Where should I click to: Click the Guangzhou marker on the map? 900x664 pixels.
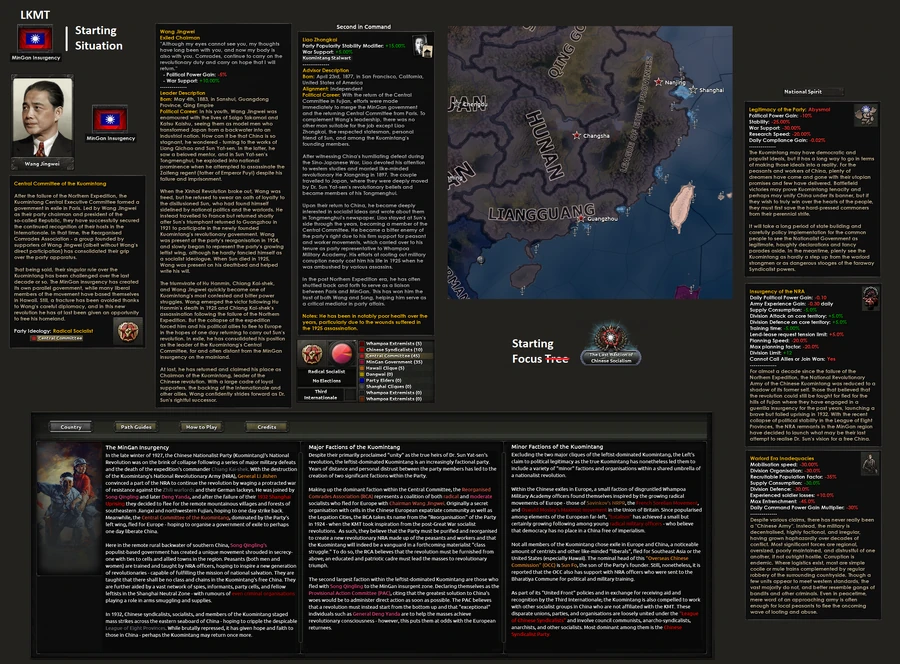pos(581,219)
